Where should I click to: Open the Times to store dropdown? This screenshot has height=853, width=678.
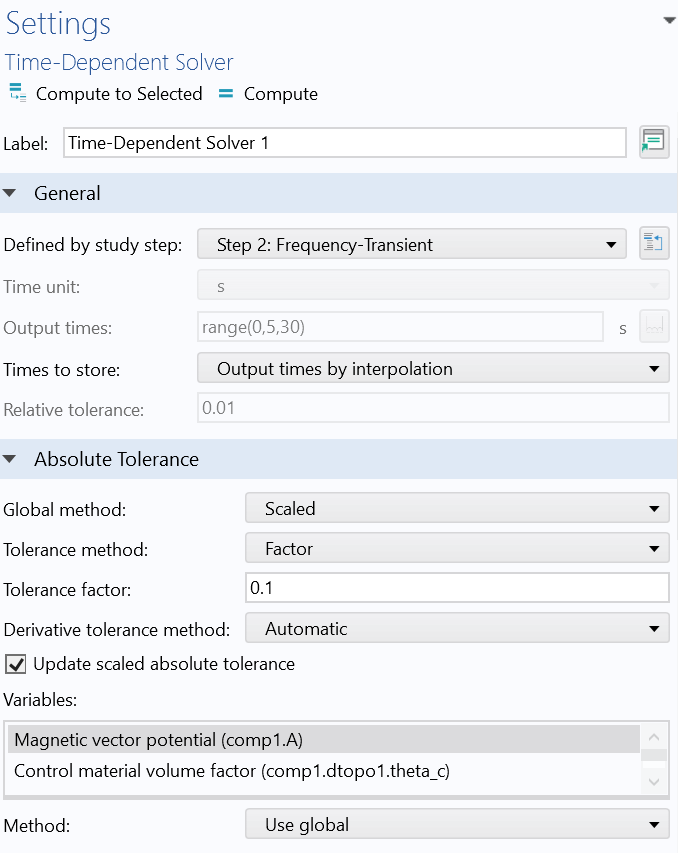(432, 369)
